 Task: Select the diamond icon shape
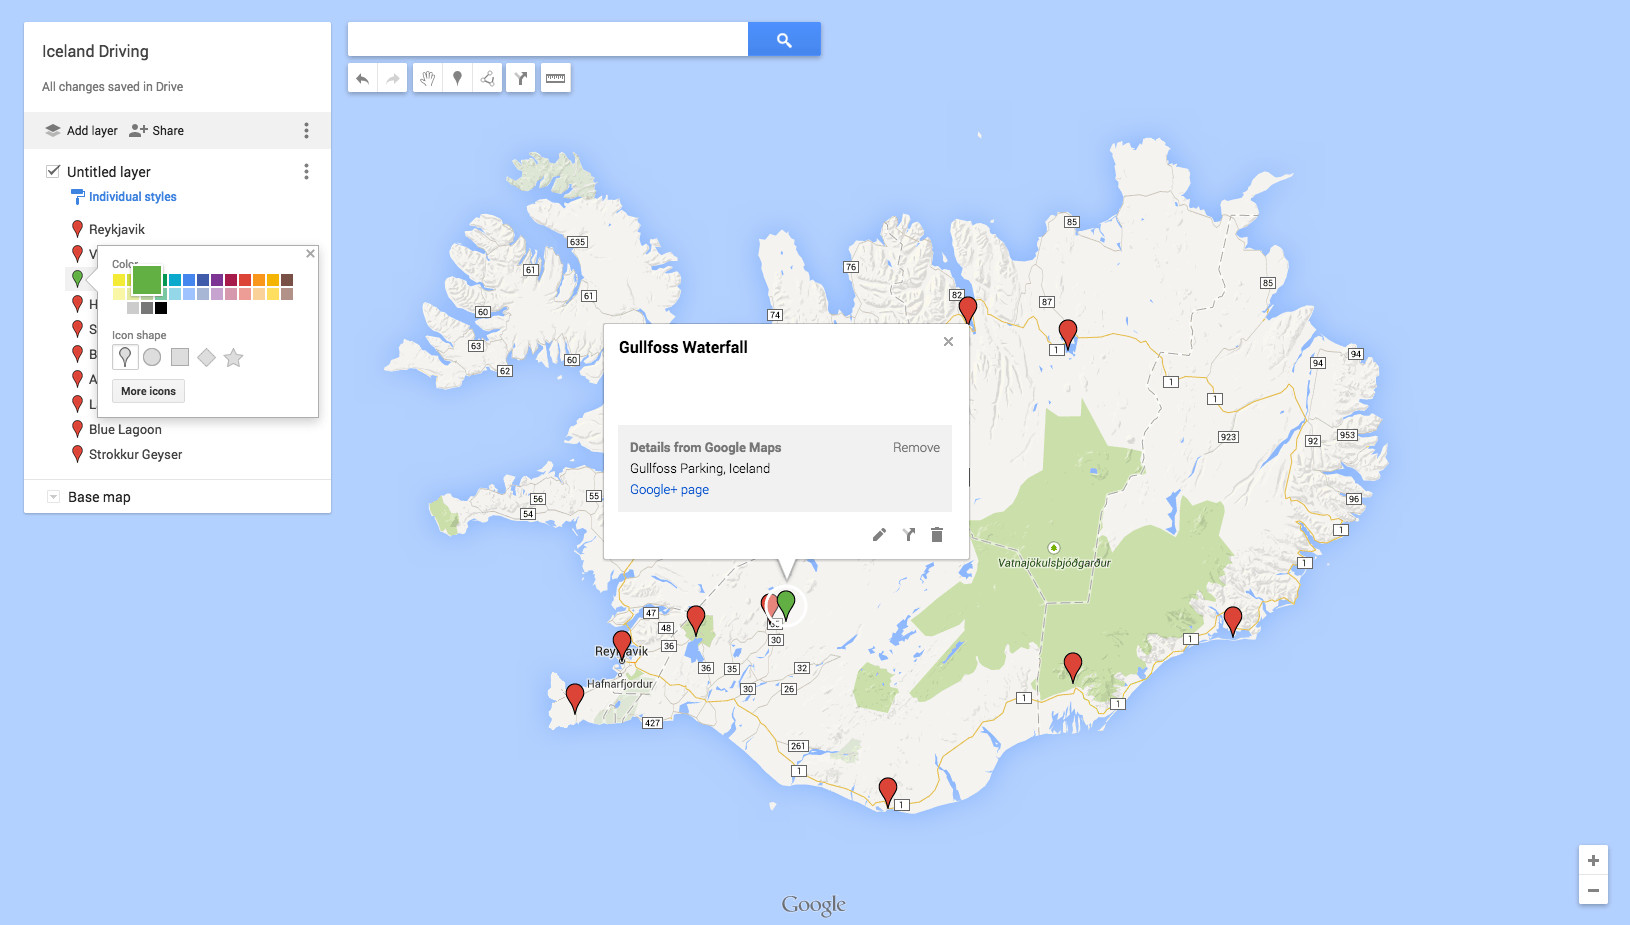(207, 357)
